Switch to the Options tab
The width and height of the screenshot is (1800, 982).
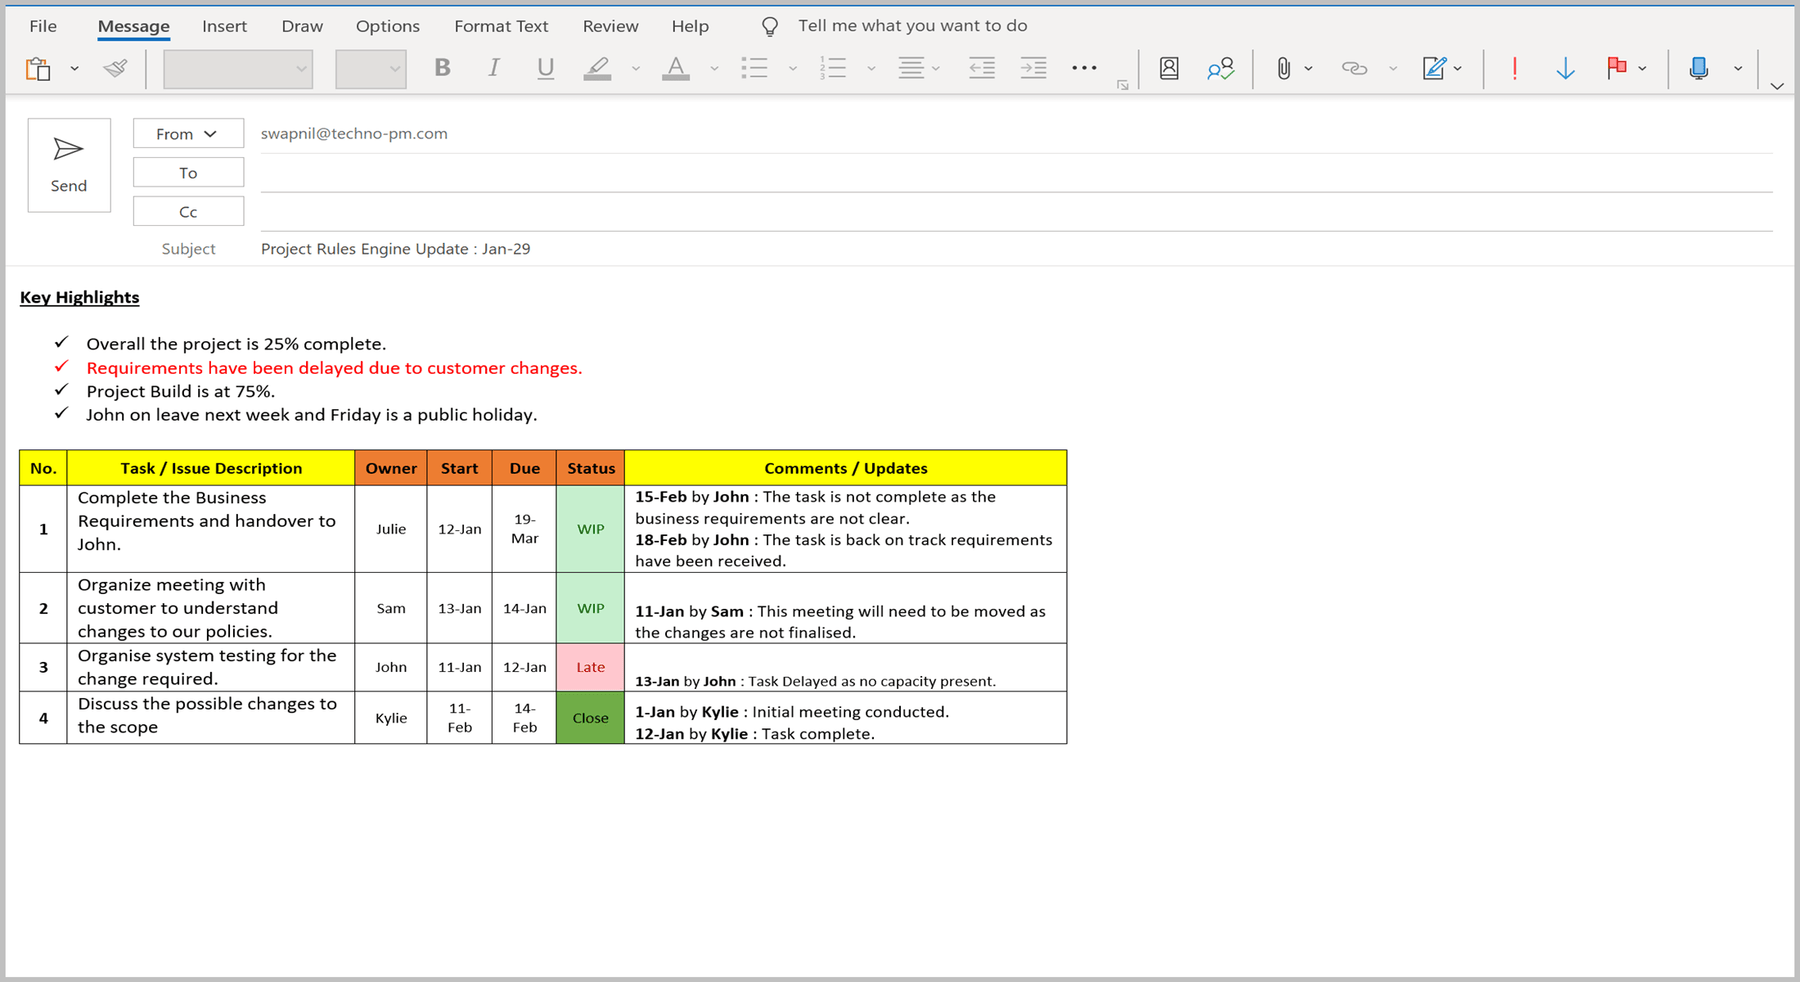pyautogui.click(x=388, y=26)
